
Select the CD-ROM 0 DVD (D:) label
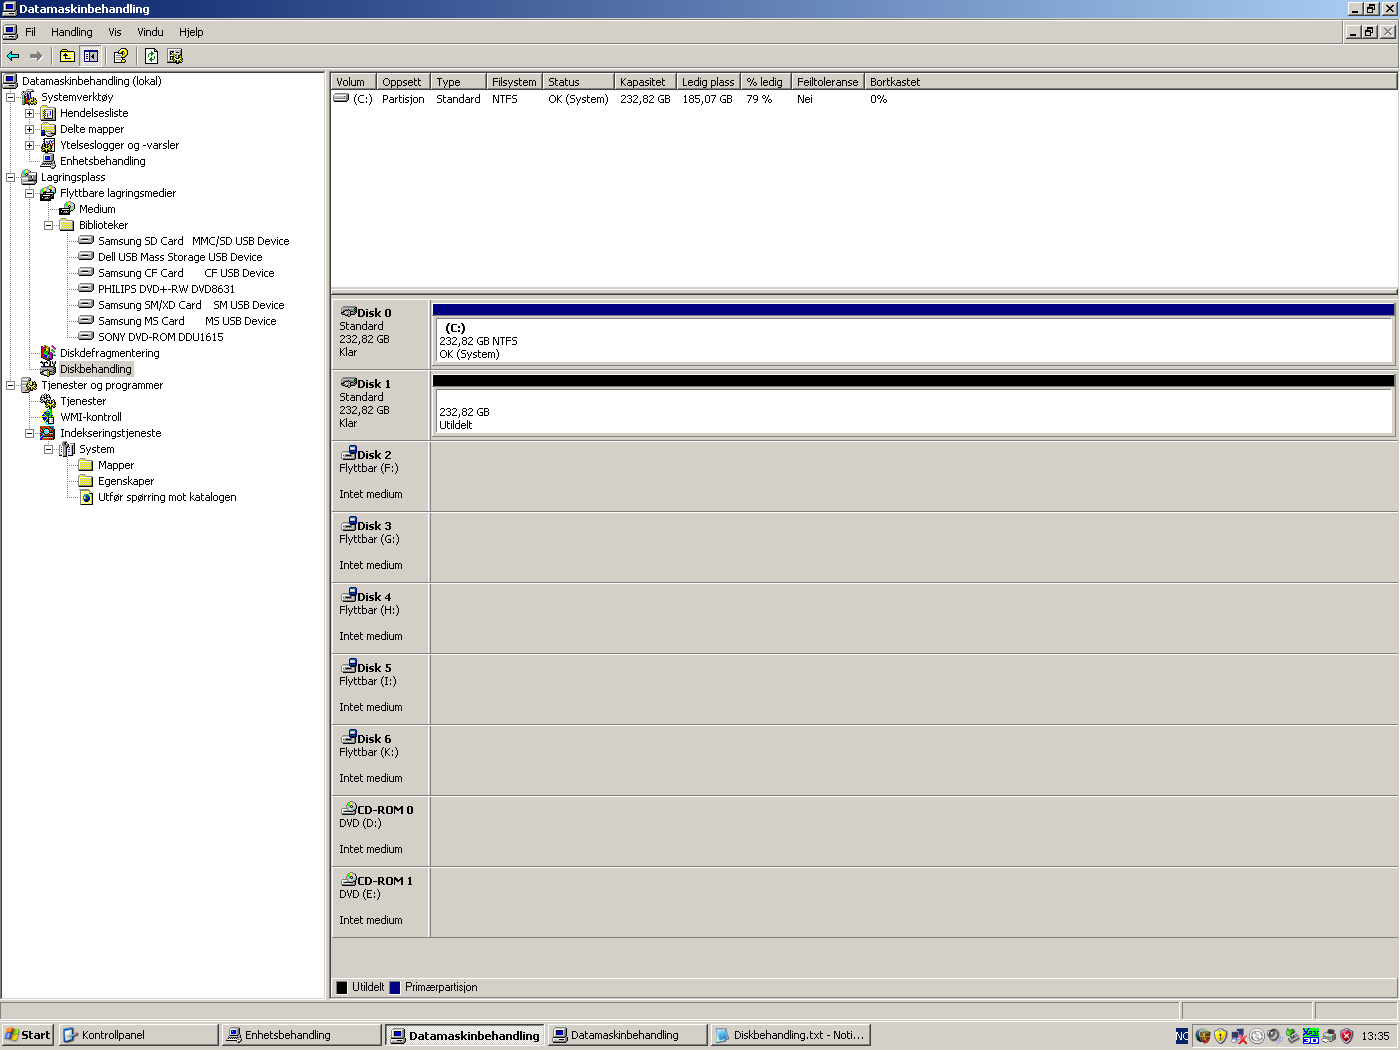pos(380,830)
